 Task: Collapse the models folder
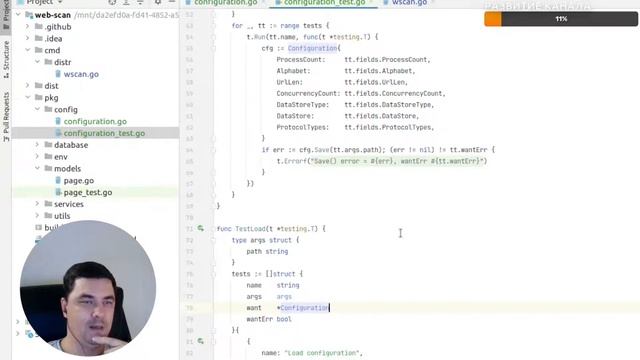[37, 169]
